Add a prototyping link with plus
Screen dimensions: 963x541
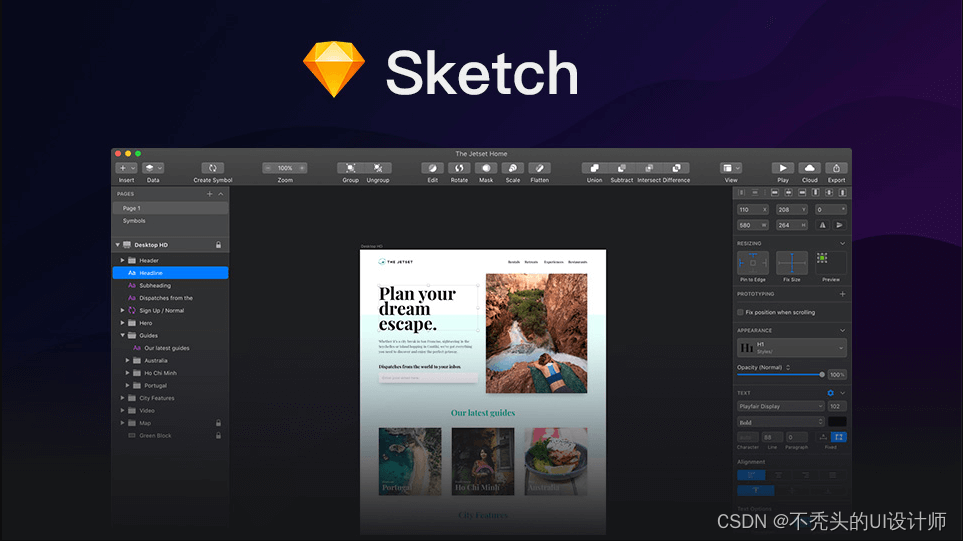[843, 294]
